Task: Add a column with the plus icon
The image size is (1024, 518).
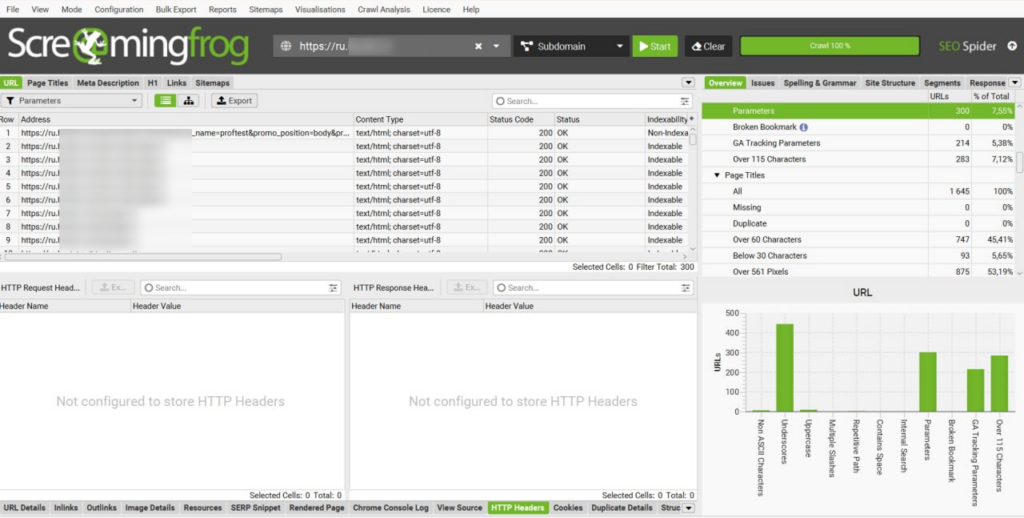Action: pyautogui.click(x=692, y=119)
